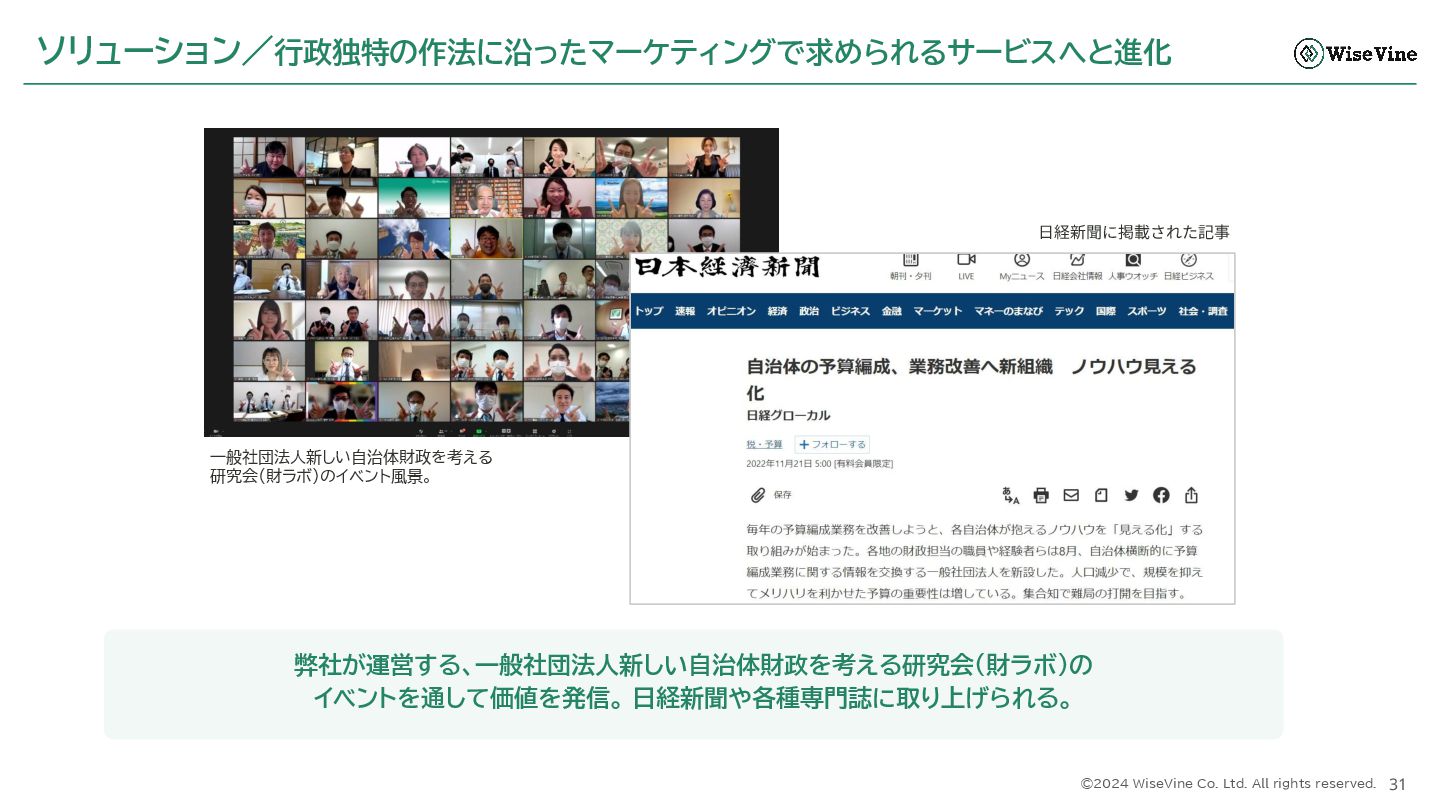Click the 日経ビジネス compass icon
Screen dimensions: 1440x810
click(1189, 260)
